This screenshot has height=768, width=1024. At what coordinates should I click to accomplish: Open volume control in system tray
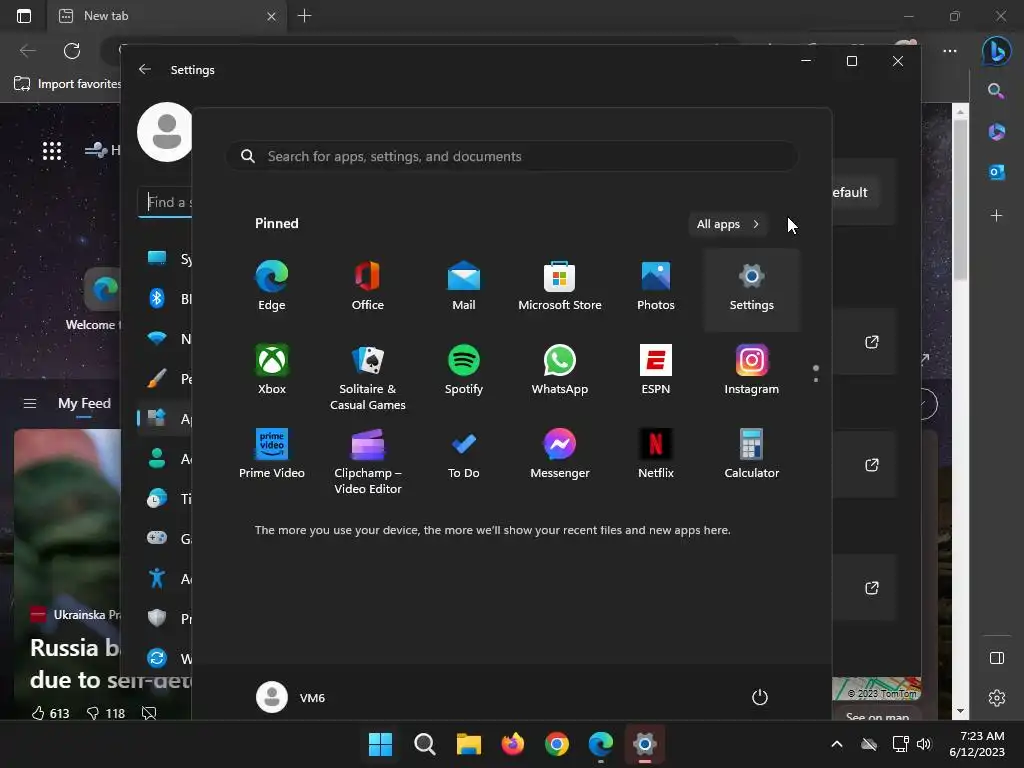923,744
